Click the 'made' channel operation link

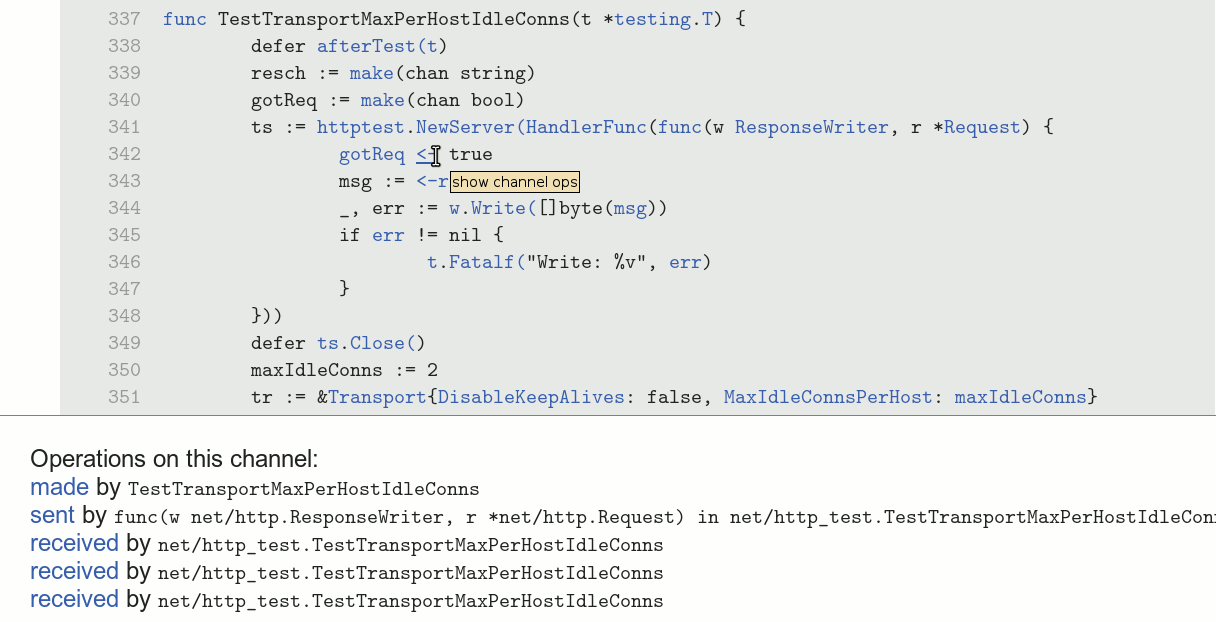pos(59,488)
